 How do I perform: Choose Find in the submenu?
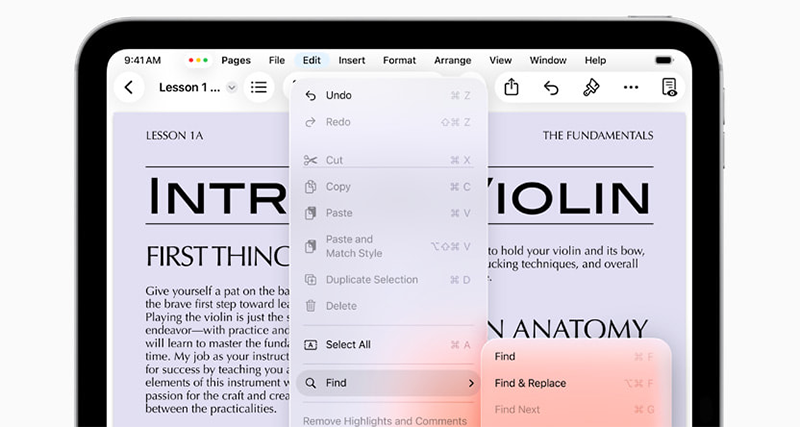[576, 357]
